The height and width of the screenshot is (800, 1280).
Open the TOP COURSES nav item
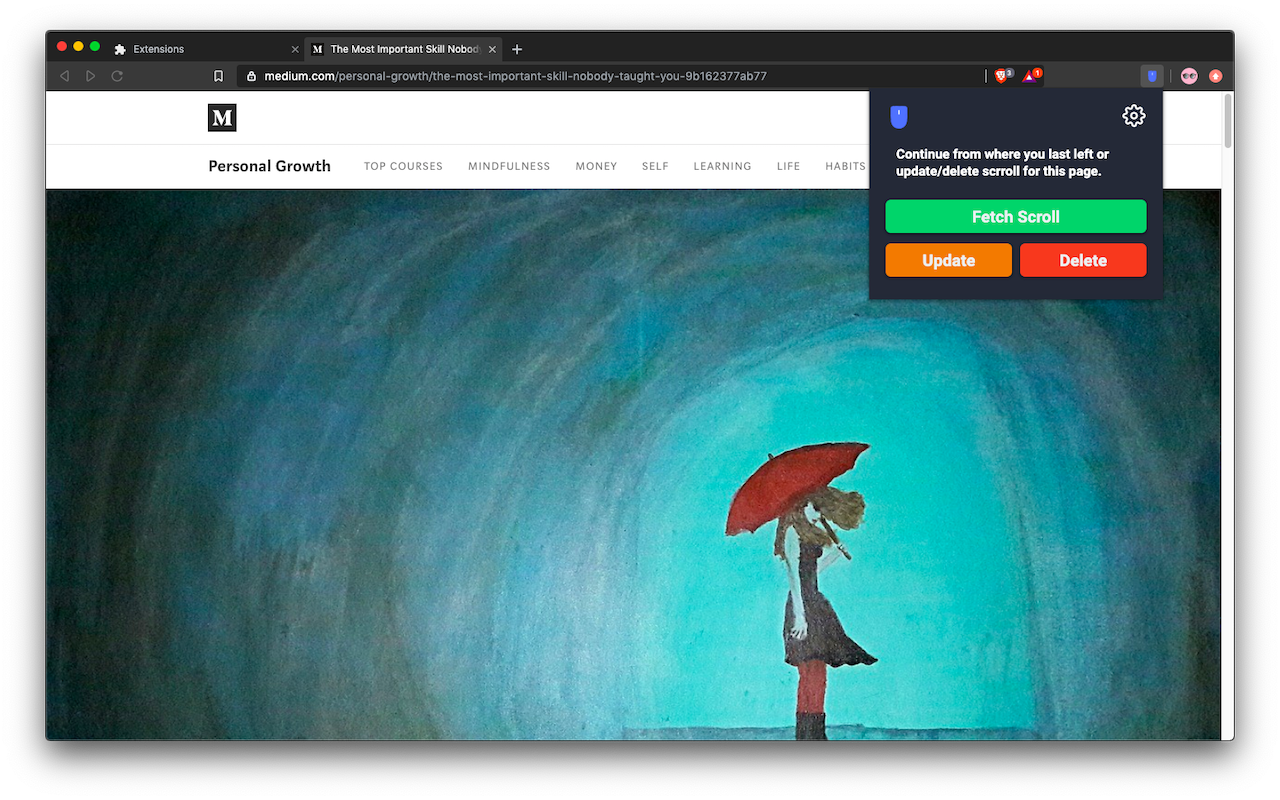click(403, 166)
